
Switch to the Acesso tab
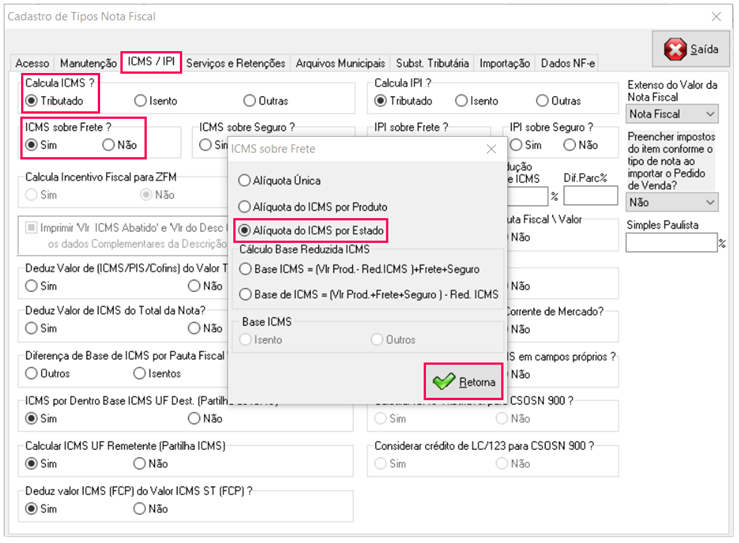coord(32,63)
